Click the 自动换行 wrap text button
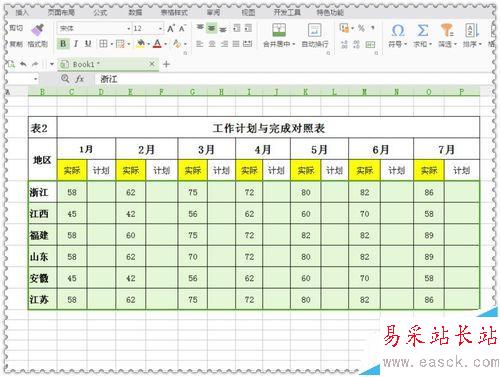The image size is (500, 377). pyautogui.click(x=314, y=35)
